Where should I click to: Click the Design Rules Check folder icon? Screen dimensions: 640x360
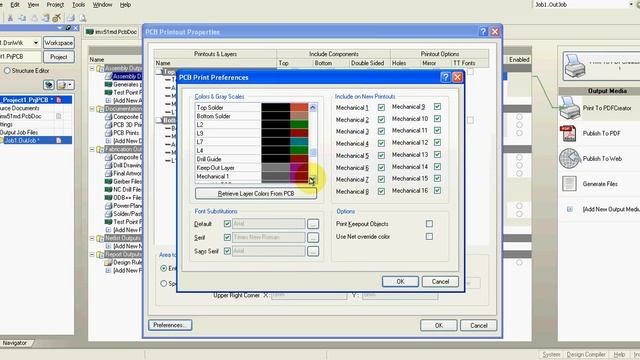(x=108, y=262)
